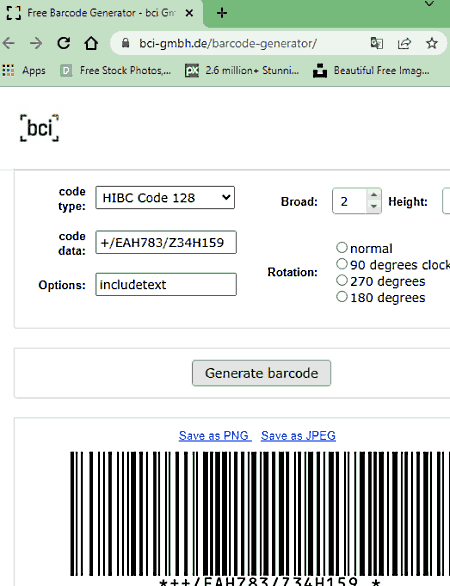The height and width of the screenshot is (586, 450).
Task: Decrease Broad value with down arrow
Action: [373, 207]
